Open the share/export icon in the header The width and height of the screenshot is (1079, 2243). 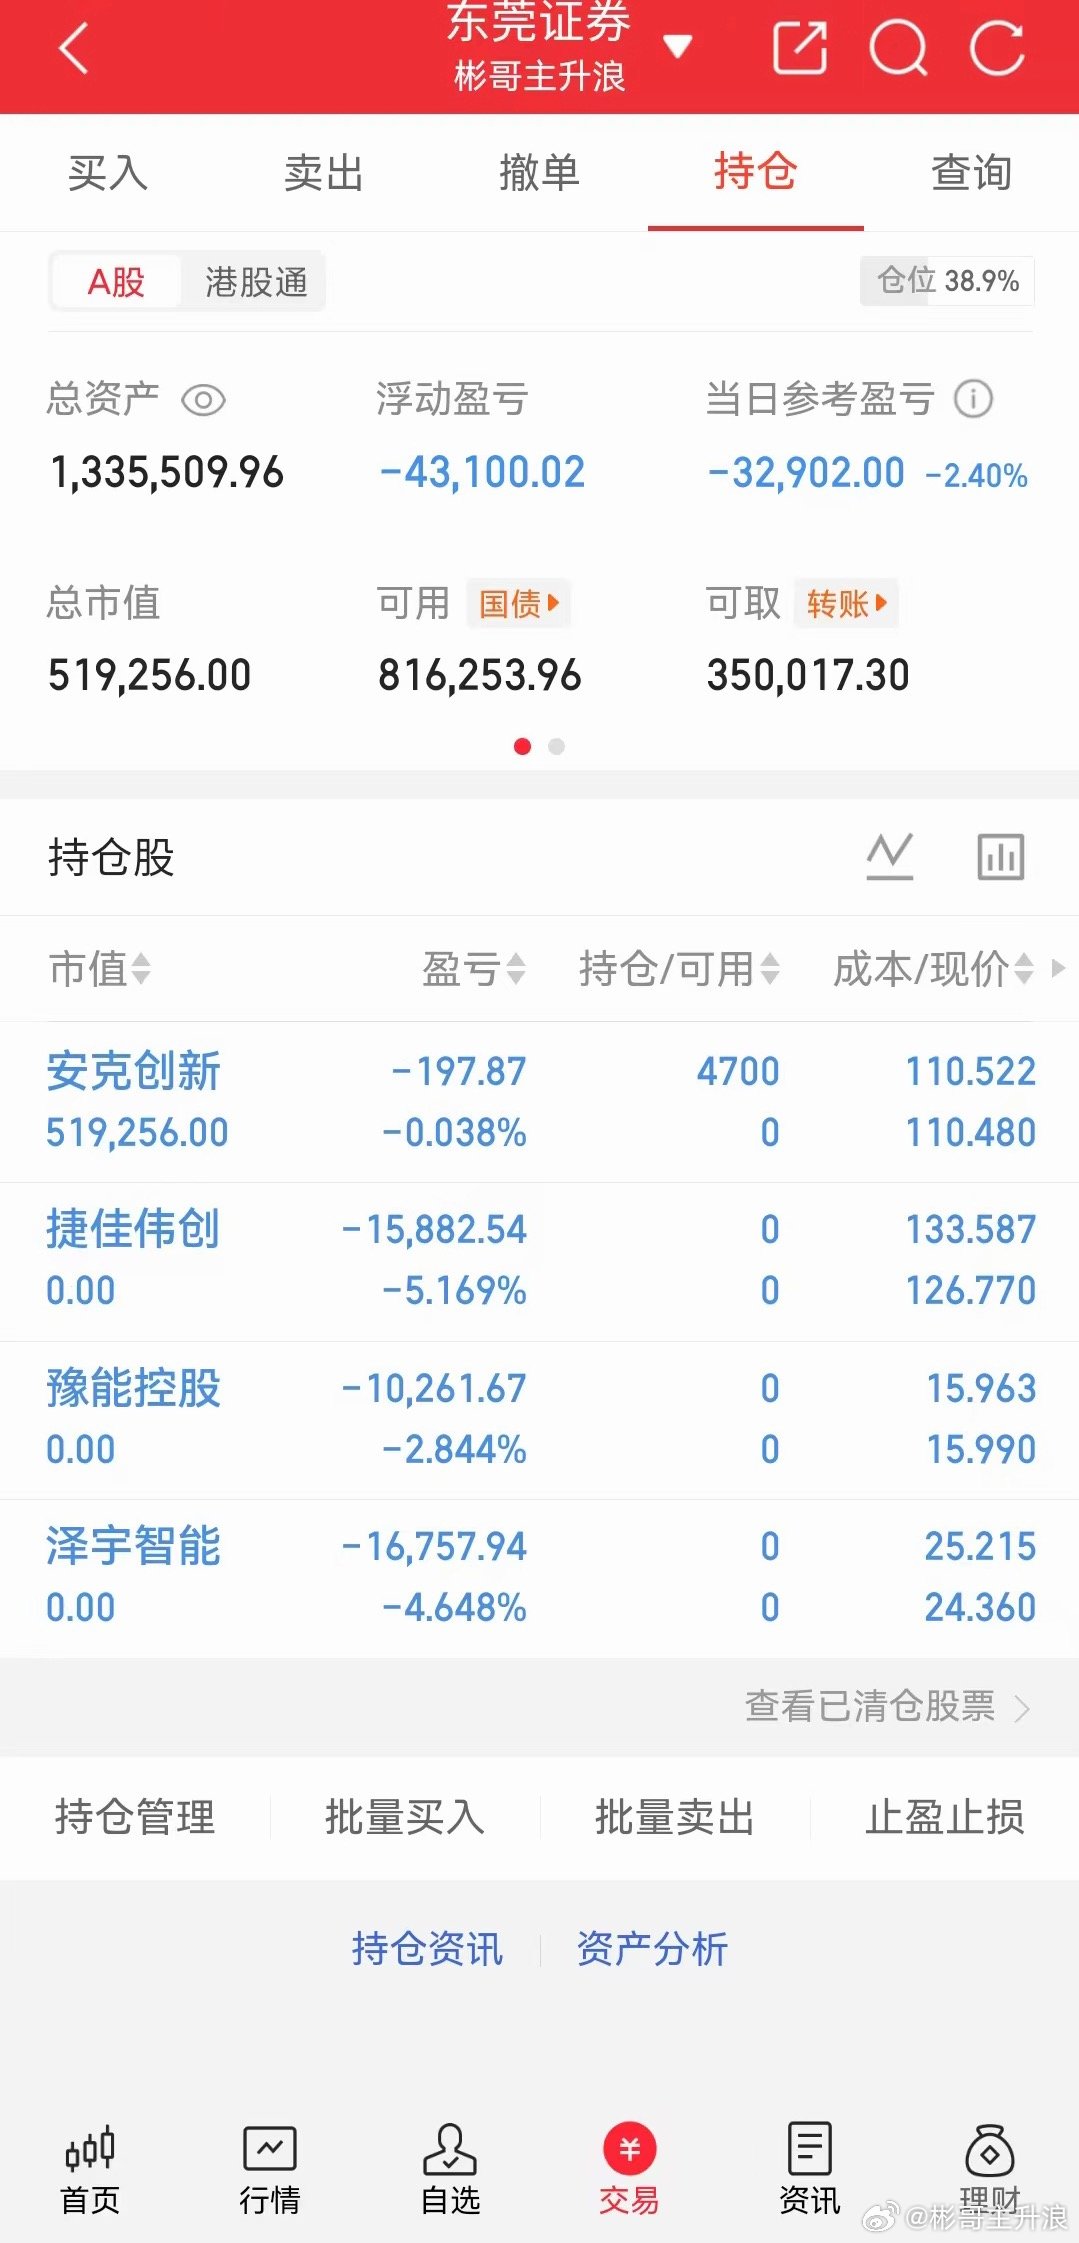[x=800, y=47]
